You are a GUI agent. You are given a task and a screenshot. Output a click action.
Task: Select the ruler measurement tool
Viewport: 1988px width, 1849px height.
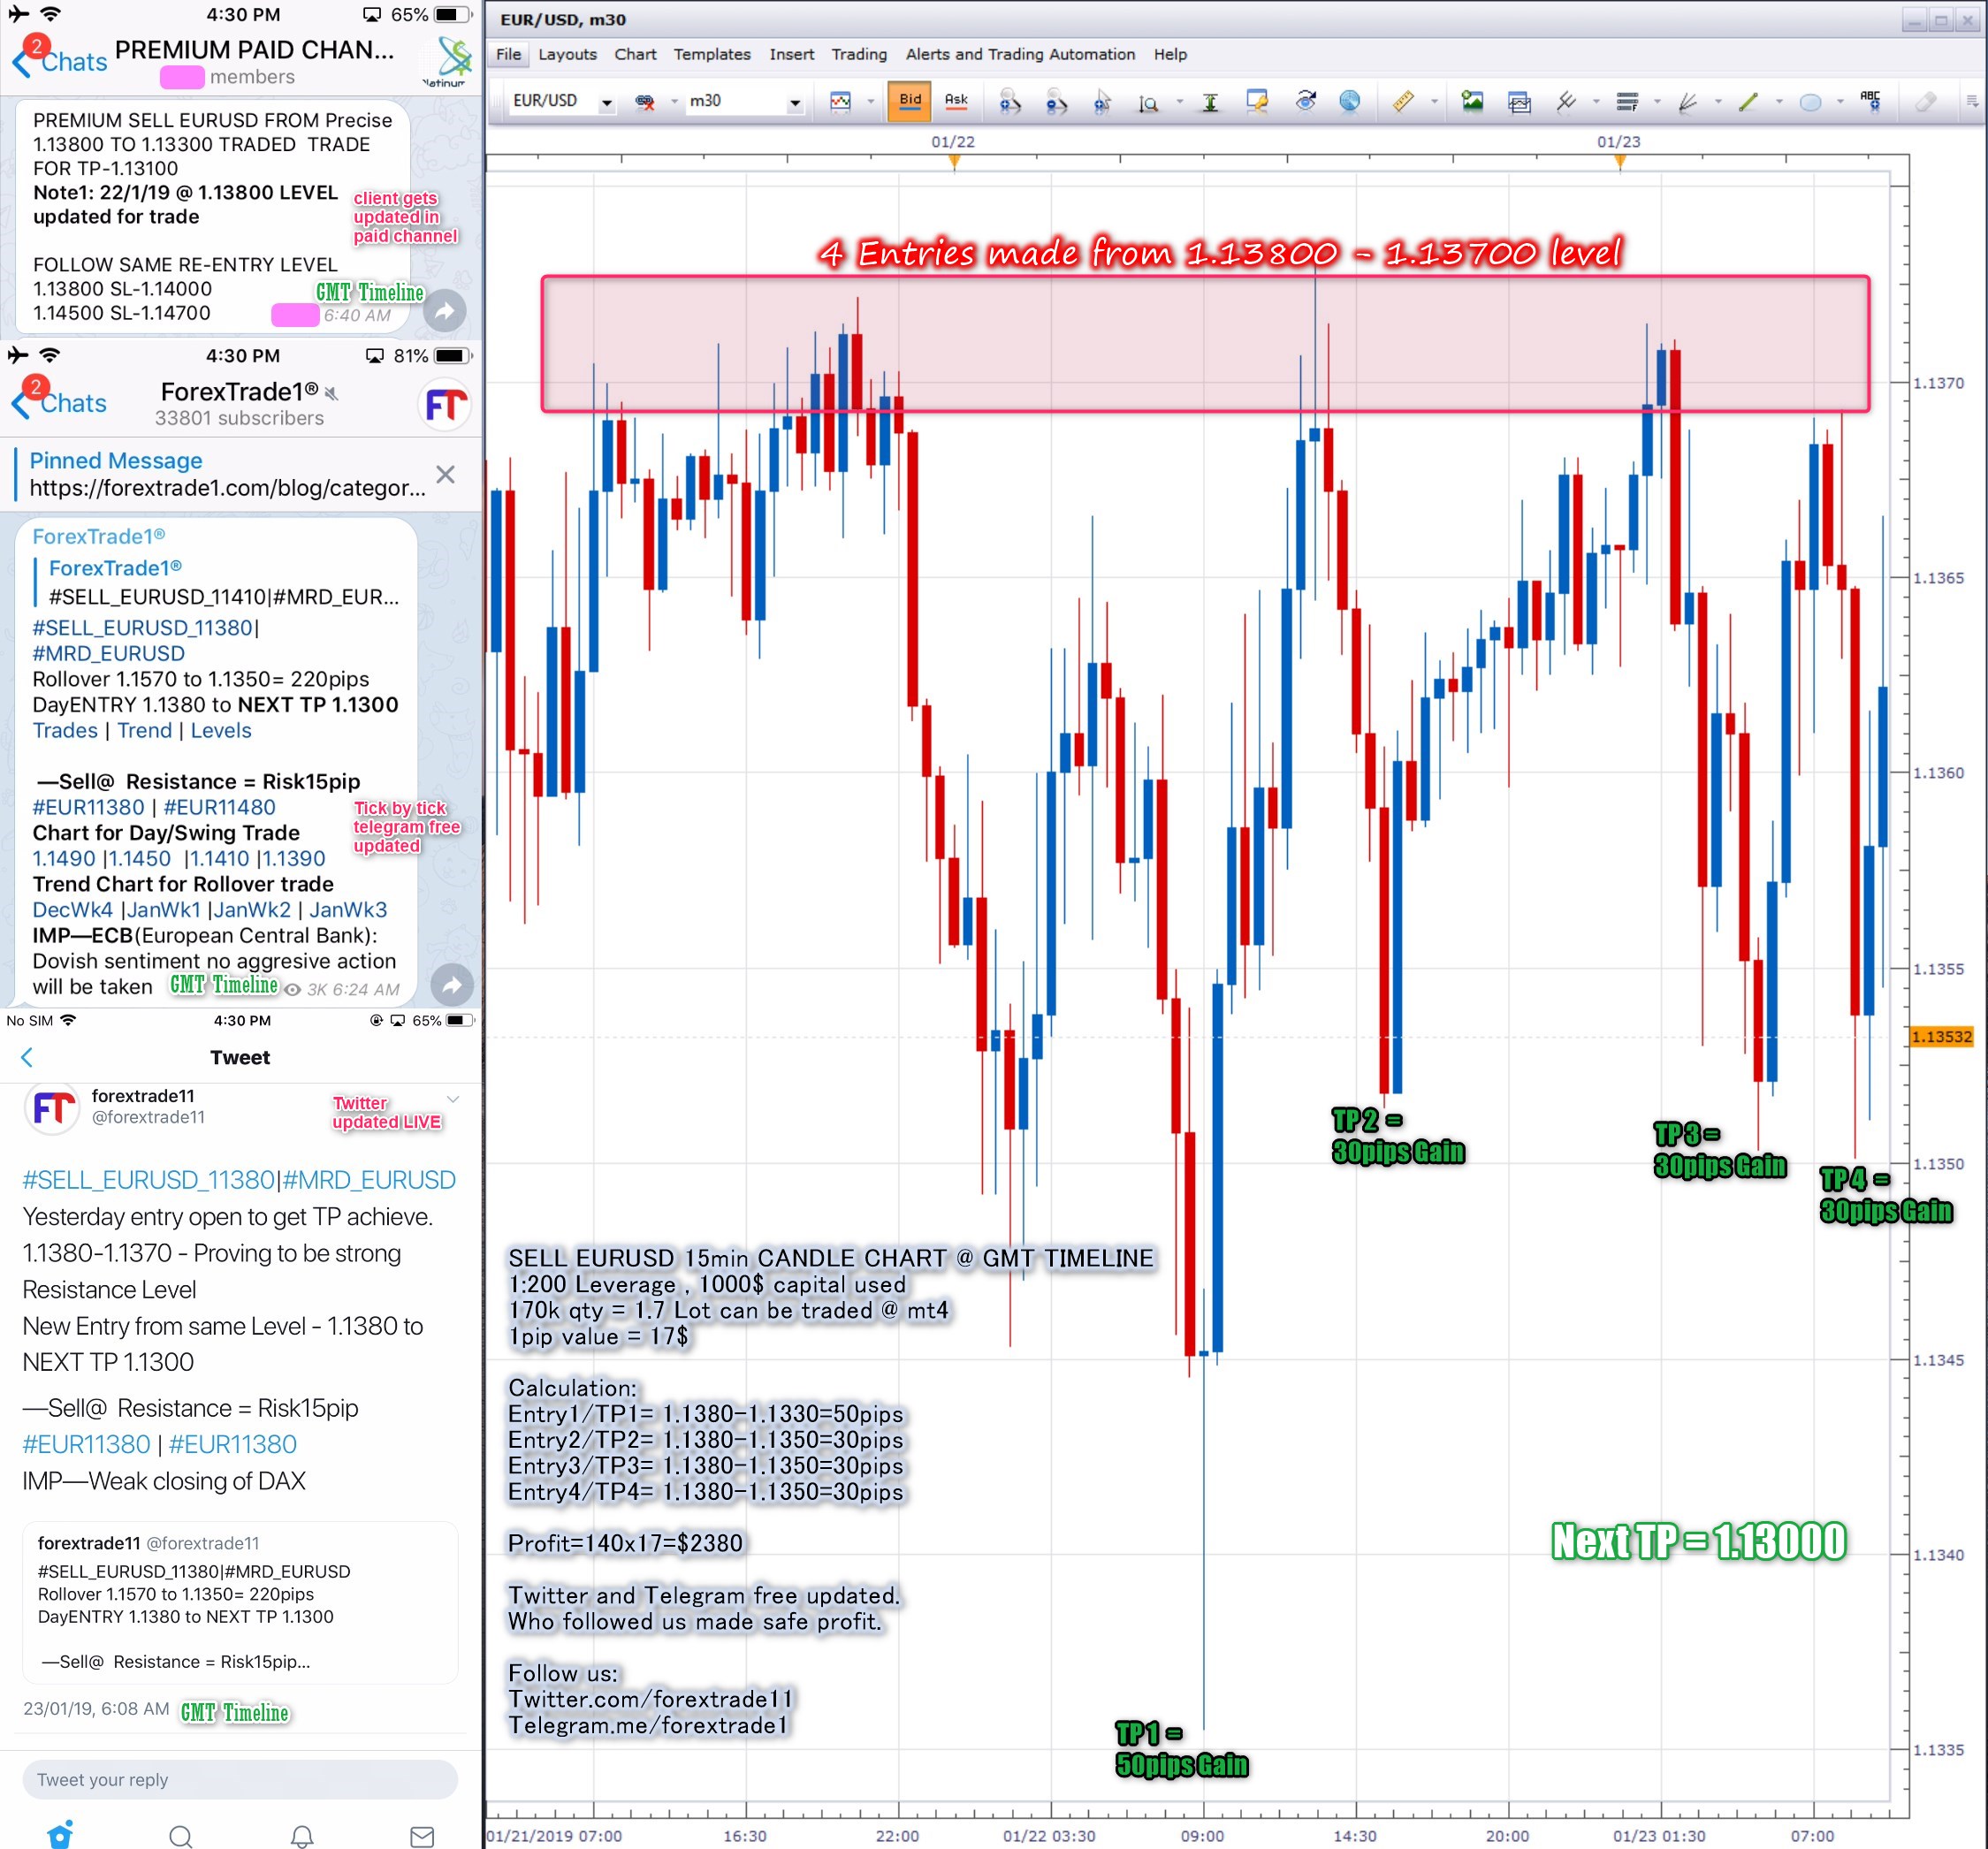1403,101
